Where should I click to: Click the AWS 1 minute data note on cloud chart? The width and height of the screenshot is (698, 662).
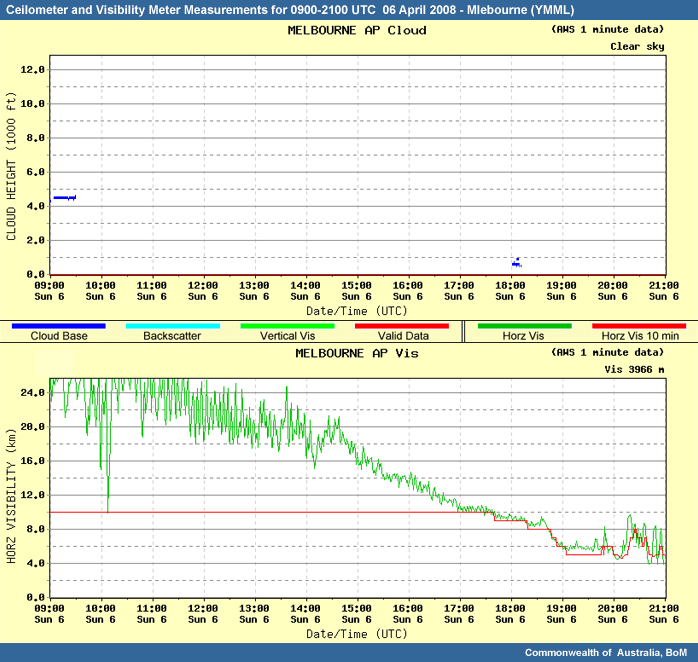pyautogui.click(x=608, y=29)
